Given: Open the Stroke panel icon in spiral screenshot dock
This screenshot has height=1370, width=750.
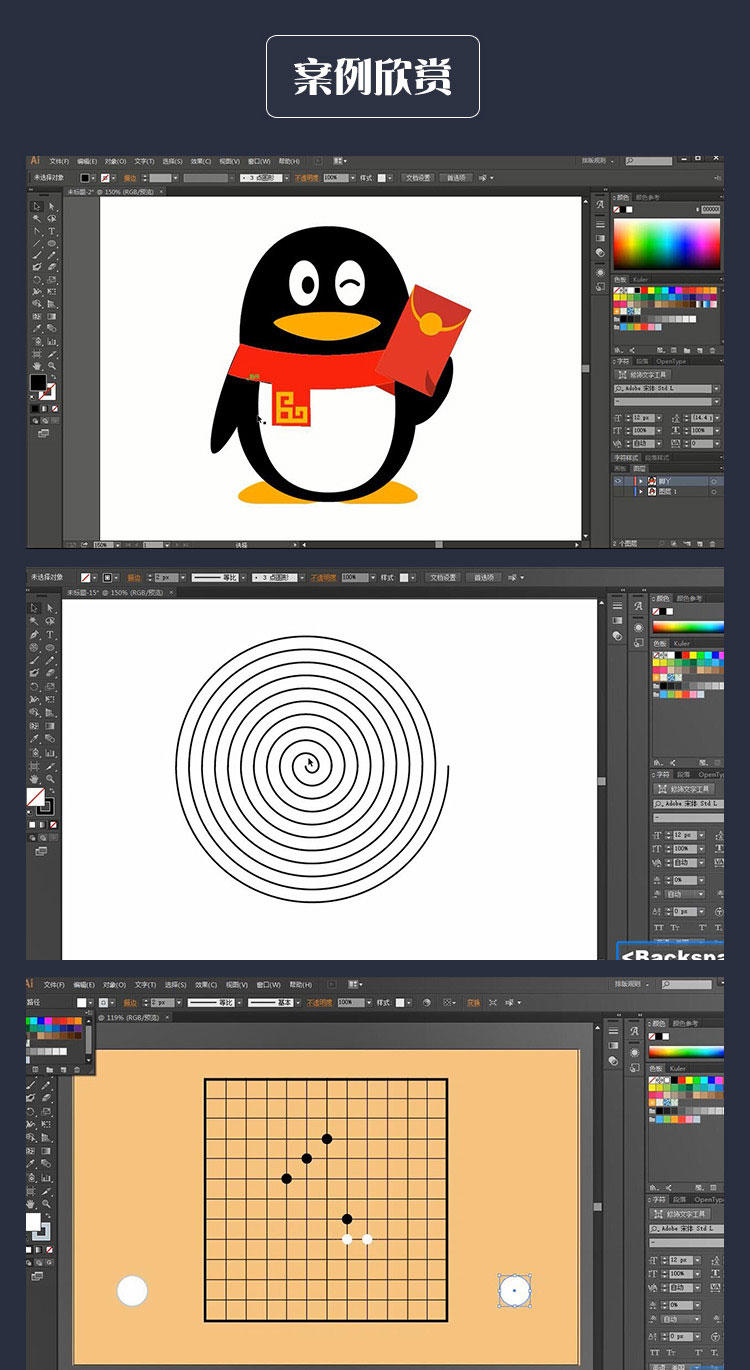Looking at the screenshot, I should [x=618, y=606].
